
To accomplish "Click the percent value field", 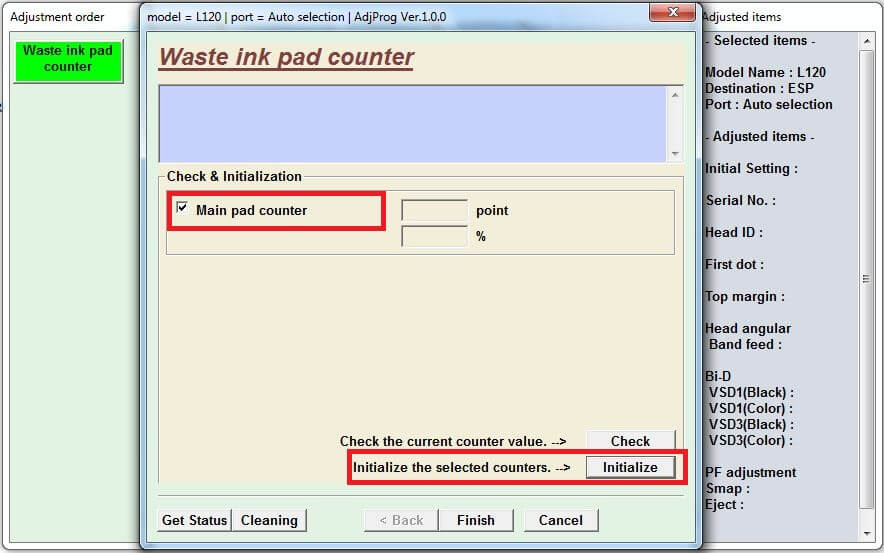I will point(434,236).
